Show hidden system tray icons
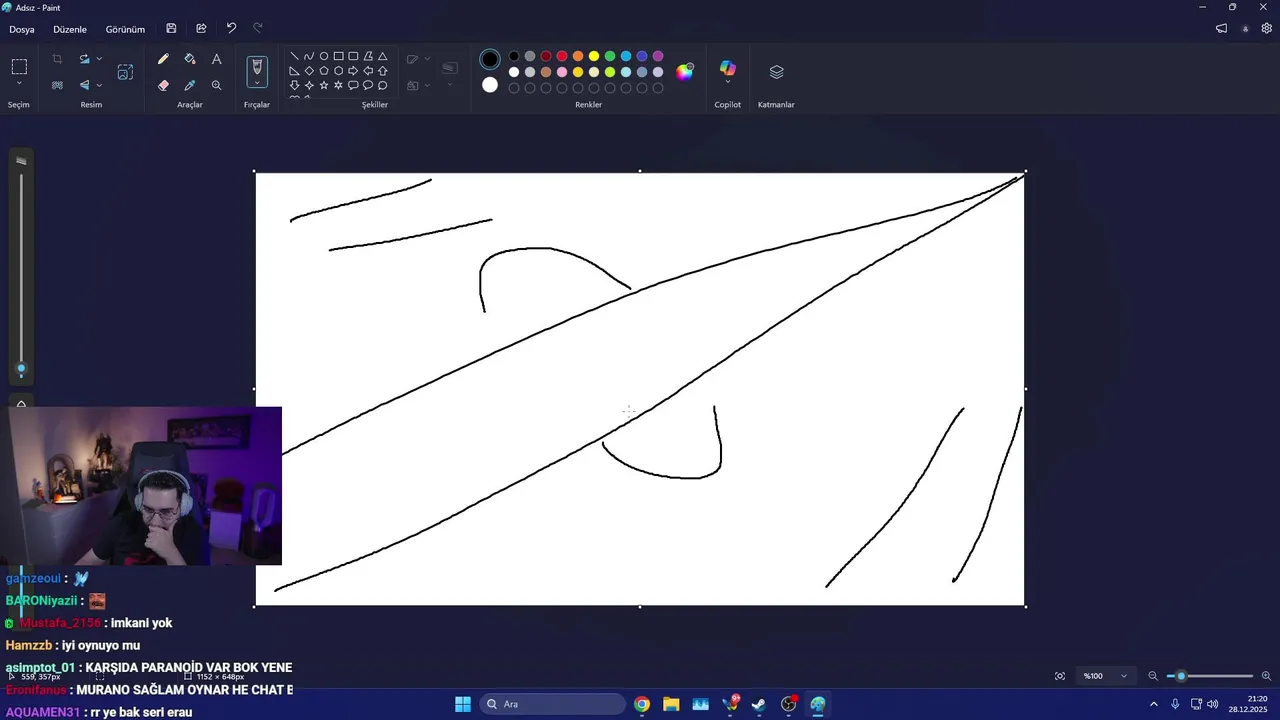The width and height of the screenshot is (1280, 720). click(x=1153, y=704)
